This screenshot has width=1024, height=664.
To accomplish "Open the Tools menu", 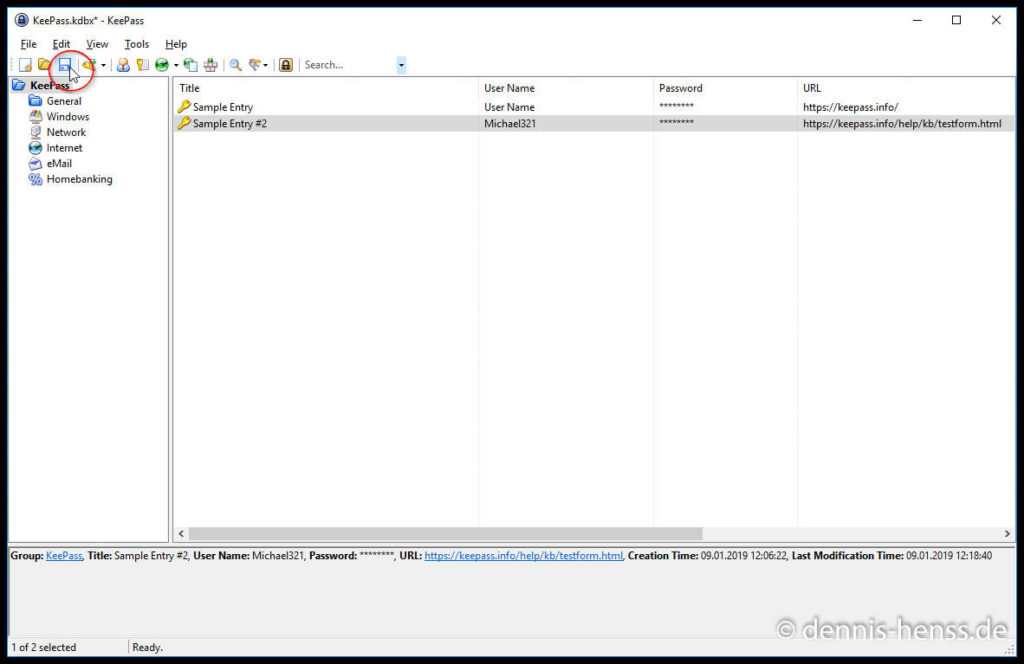I will click(x=136, y=44).
